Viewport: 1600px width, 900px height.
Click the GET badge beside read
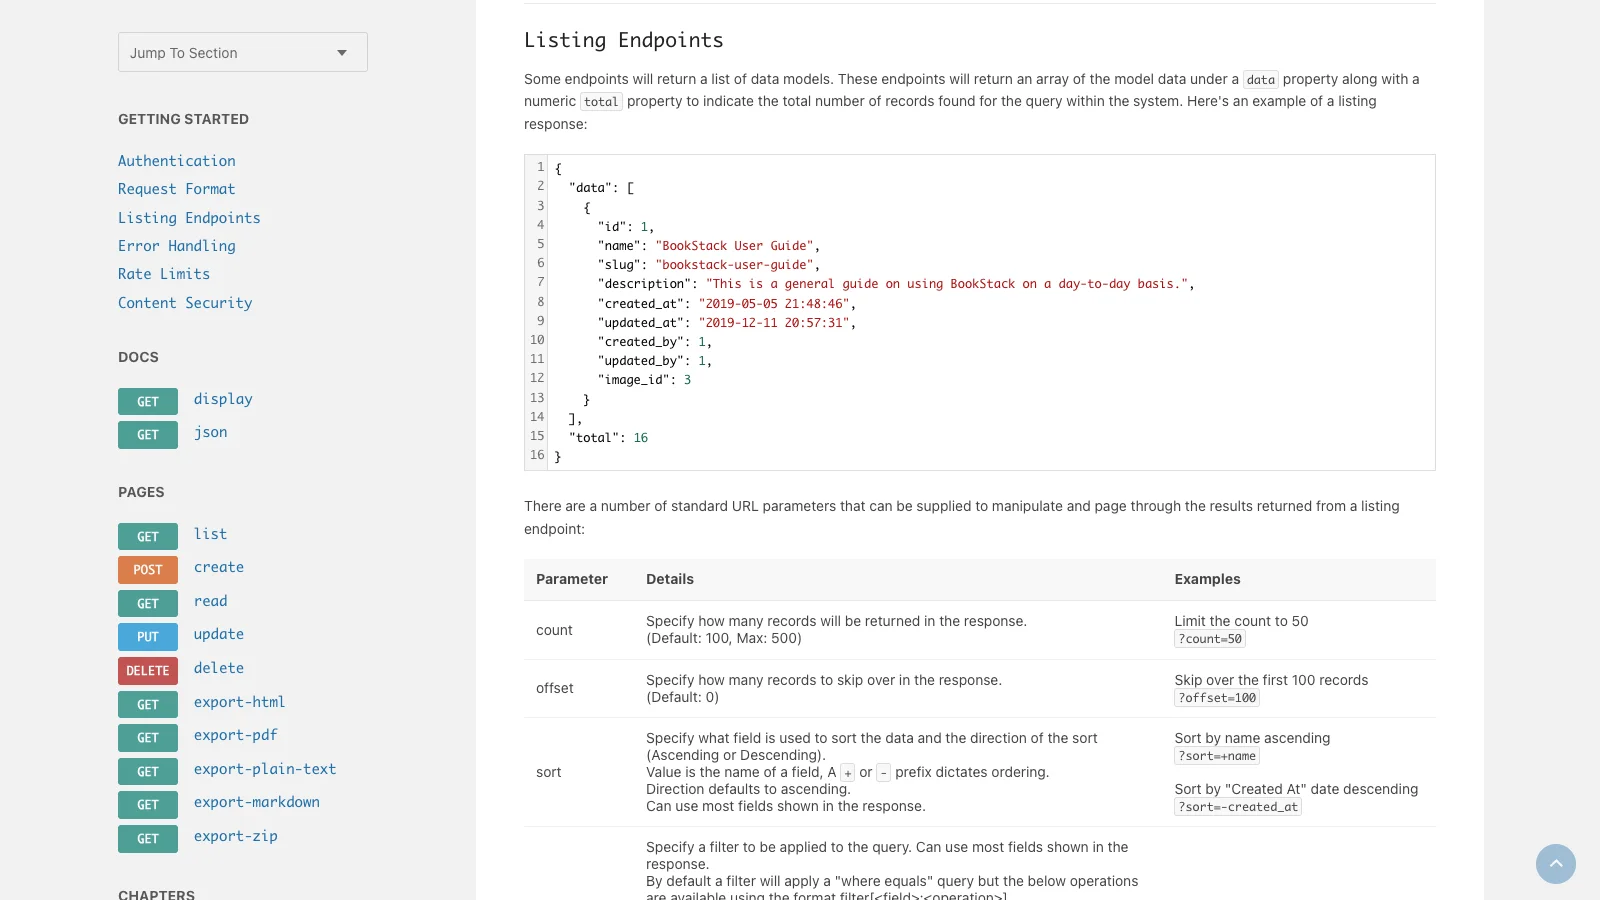pos(148,604)
